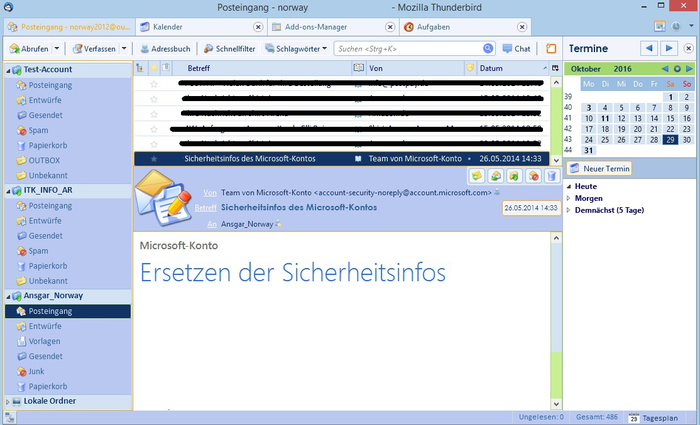
Task: Click the forward icon in message header
Action: click(x=514, y=176)
